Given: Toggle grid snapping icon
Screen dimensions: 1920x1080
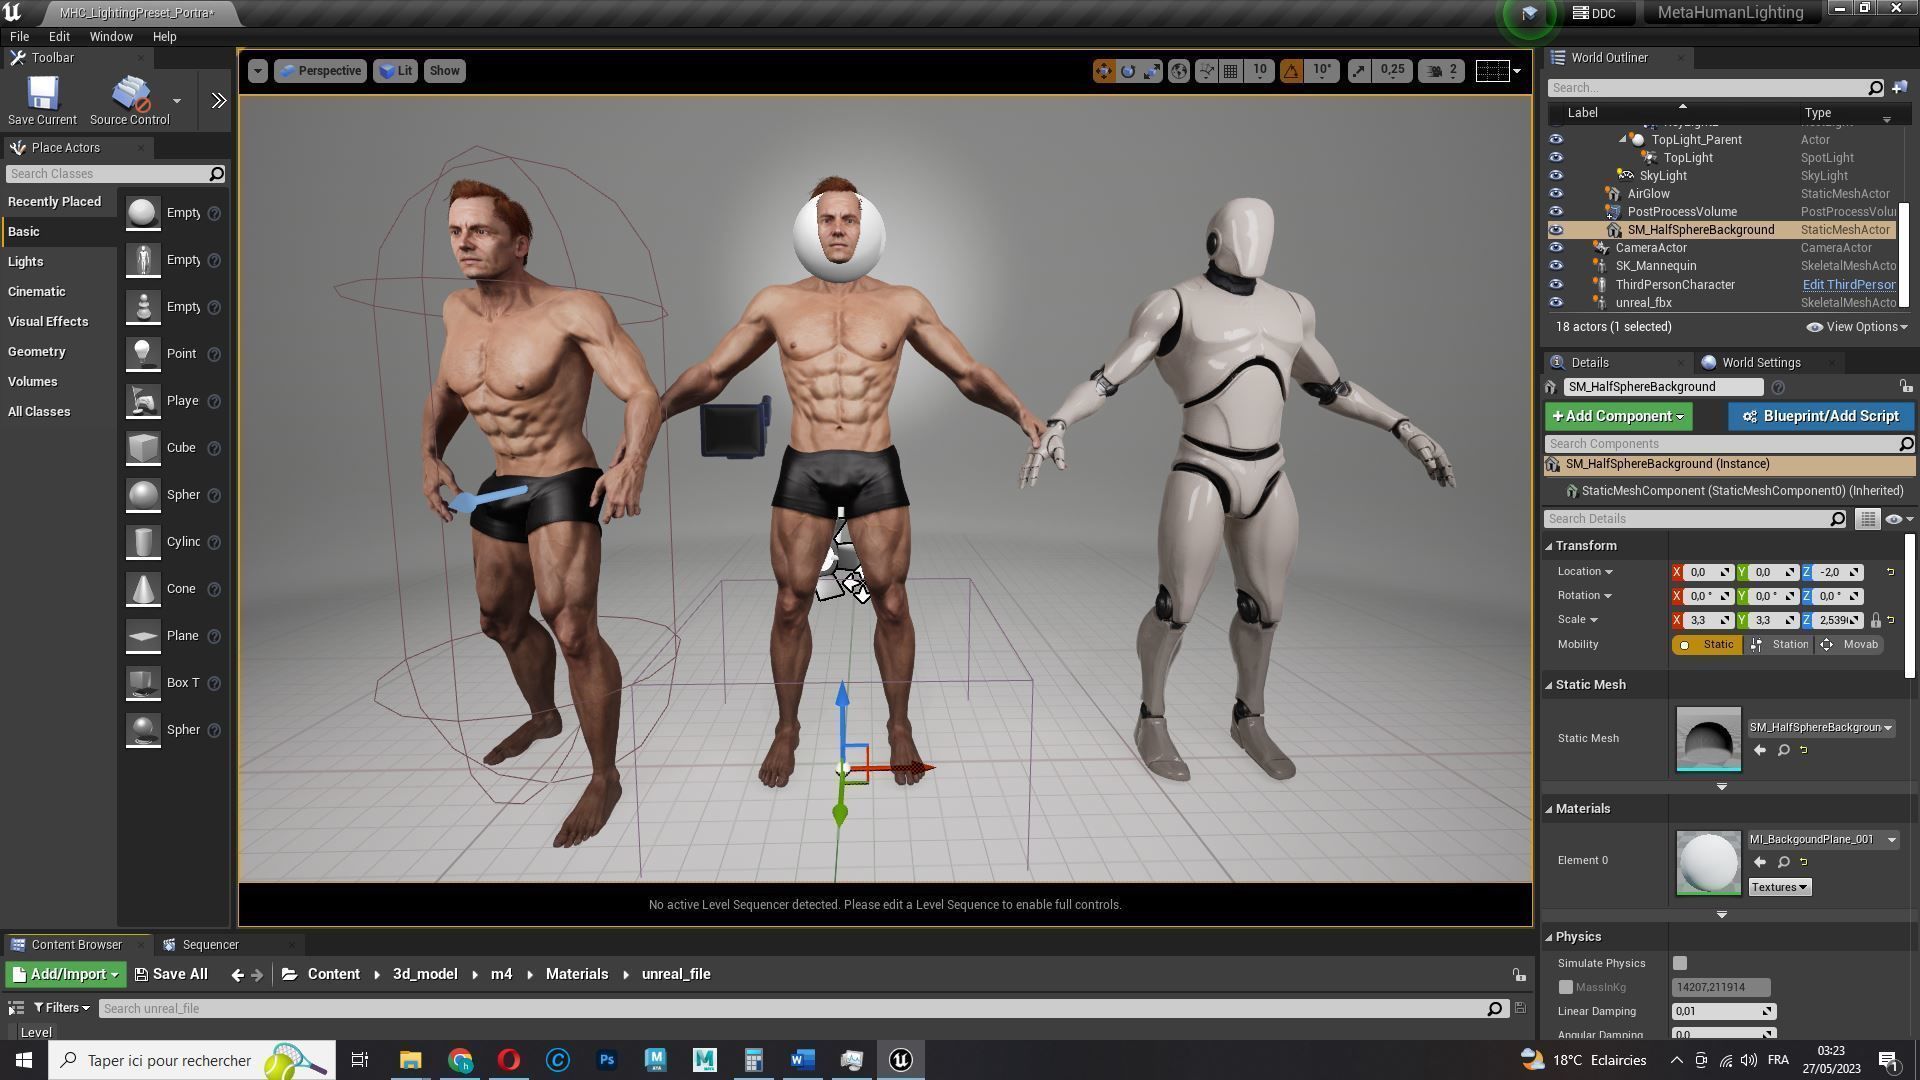Looking at the screenshot, I should [x=1231, y=71].
